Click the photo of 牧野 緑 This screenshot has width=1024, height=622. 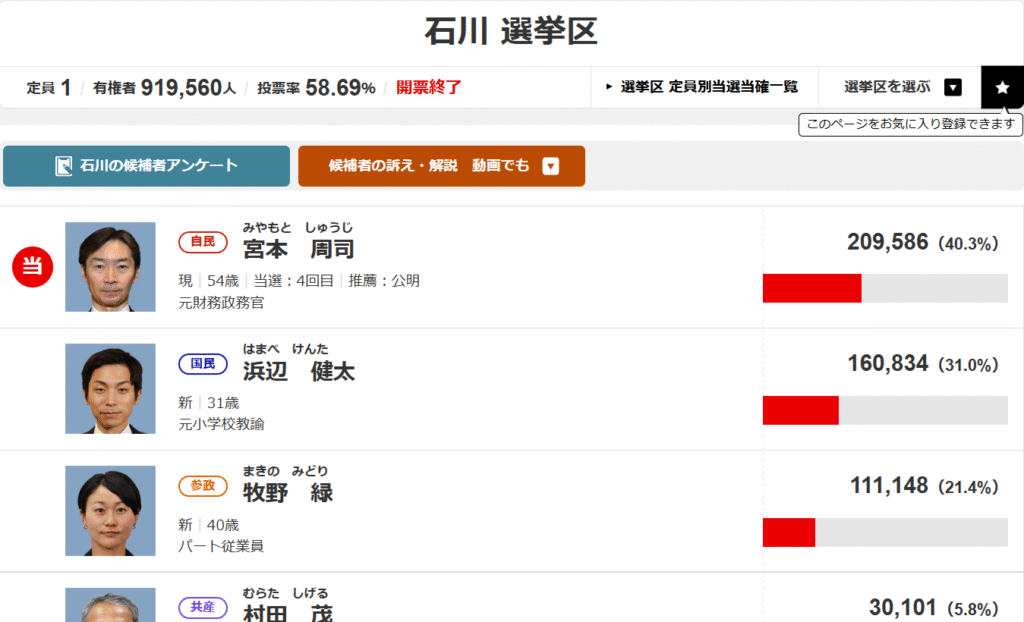pos(110,511)
